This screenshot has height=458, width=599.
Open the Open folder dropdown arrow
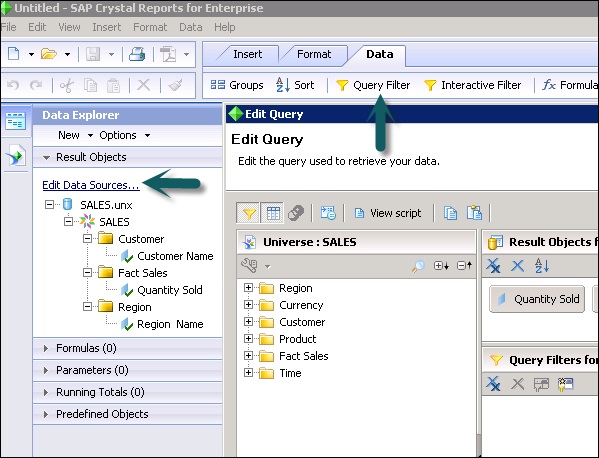pyautogui.click(x=67, y=55)
